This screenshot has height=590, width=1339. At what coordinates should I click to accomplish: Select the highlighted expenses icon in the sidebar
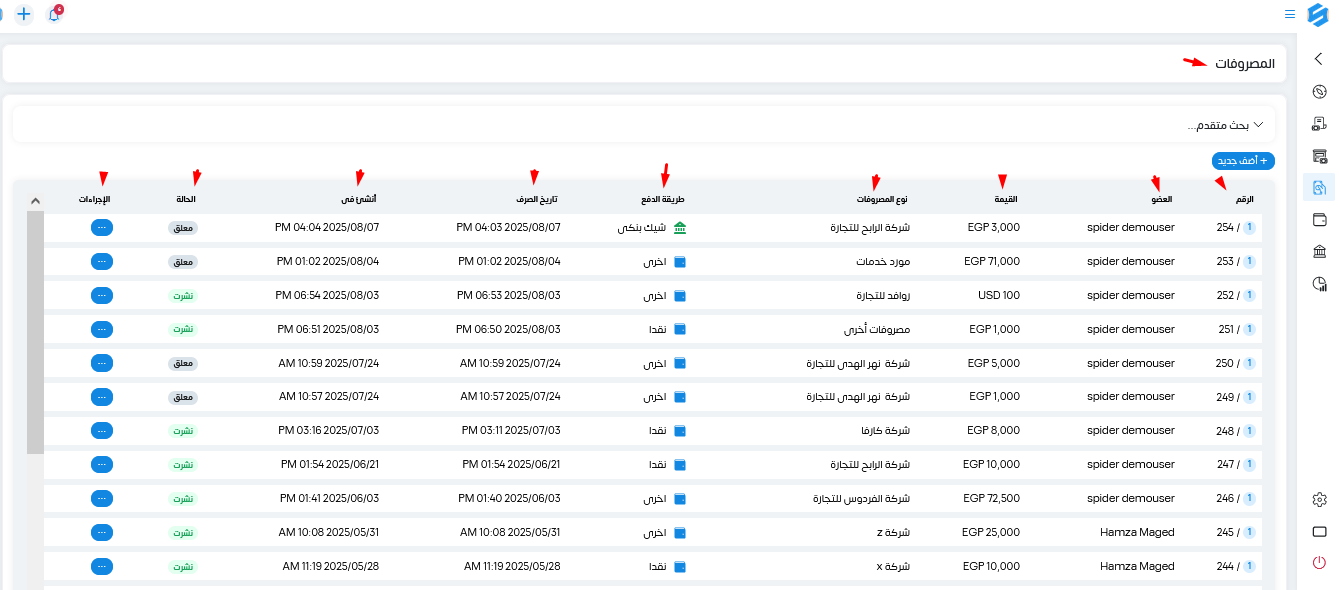click(1319, 187)
